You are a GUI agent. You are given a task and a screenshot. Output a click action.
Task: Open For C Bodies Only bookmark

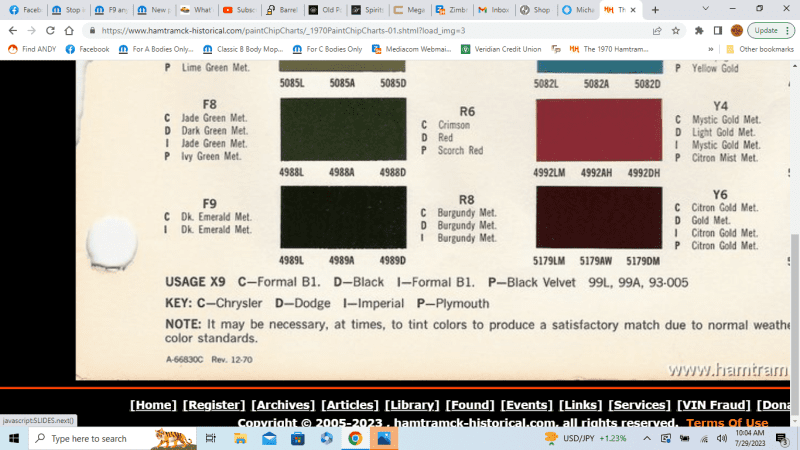click(327, 49)
